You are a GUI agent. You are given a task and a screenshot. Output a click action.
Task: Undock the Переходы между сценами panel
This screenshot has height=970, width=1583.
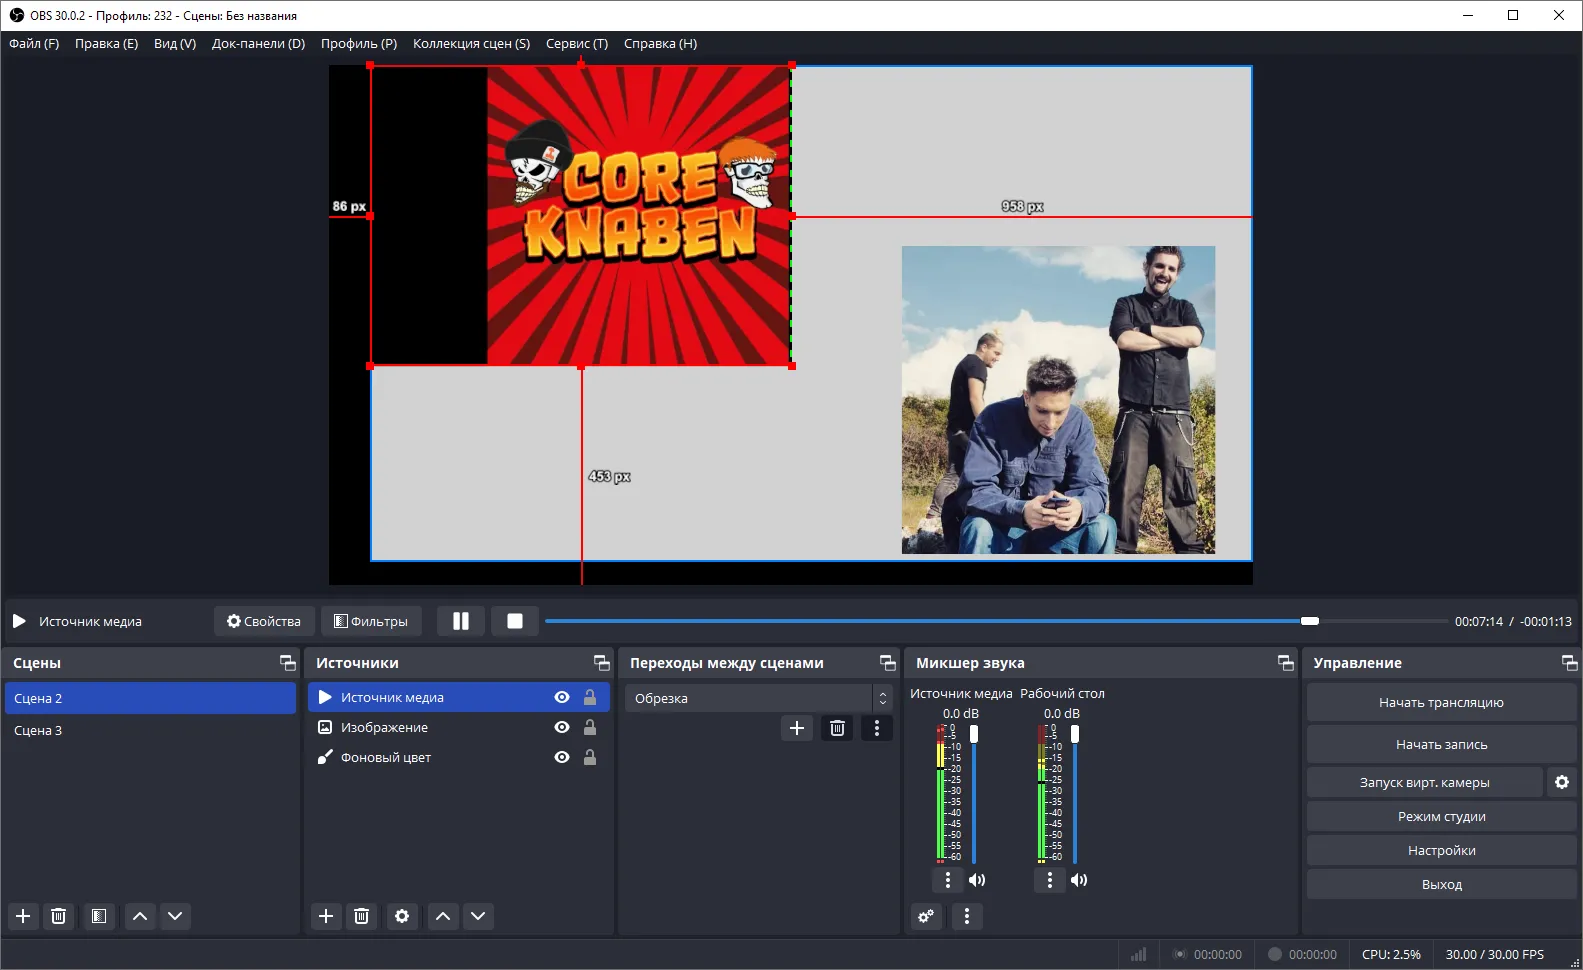[888, 663]
